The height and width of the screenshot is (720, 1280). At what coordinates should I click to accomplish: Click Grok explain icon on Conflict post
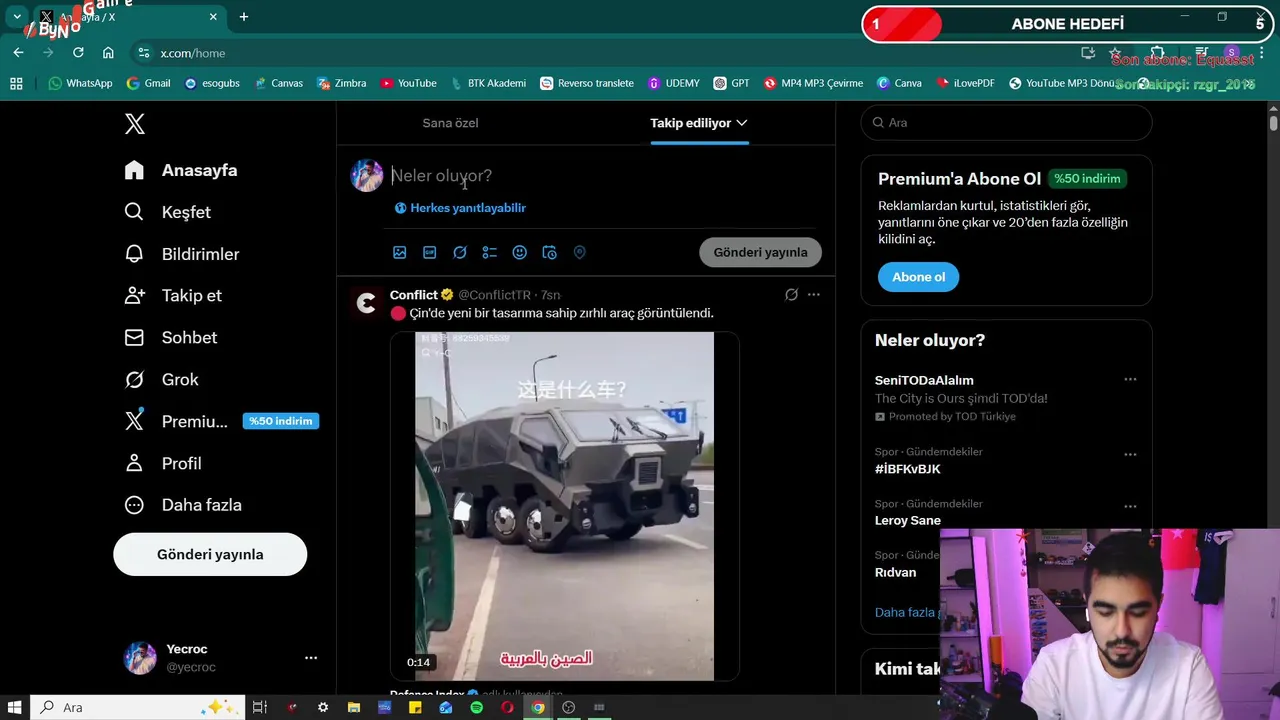[791, 295]
